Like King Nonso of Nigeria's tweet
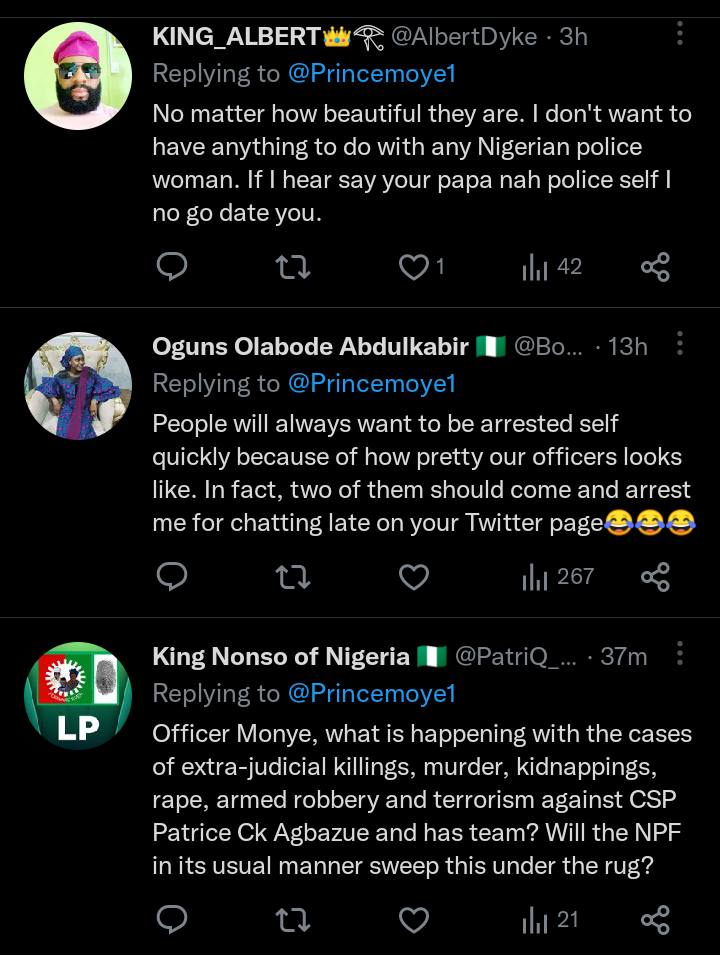Viewport: 720px width, 955px height. coord(413,920)
